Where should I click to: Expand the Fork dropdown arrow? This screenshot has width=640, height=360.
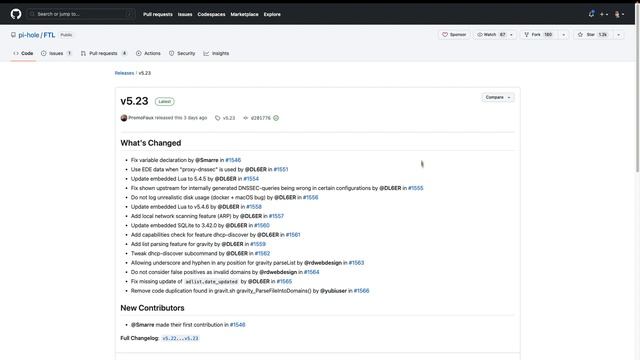pyautogui.click(x=564, y=35)
